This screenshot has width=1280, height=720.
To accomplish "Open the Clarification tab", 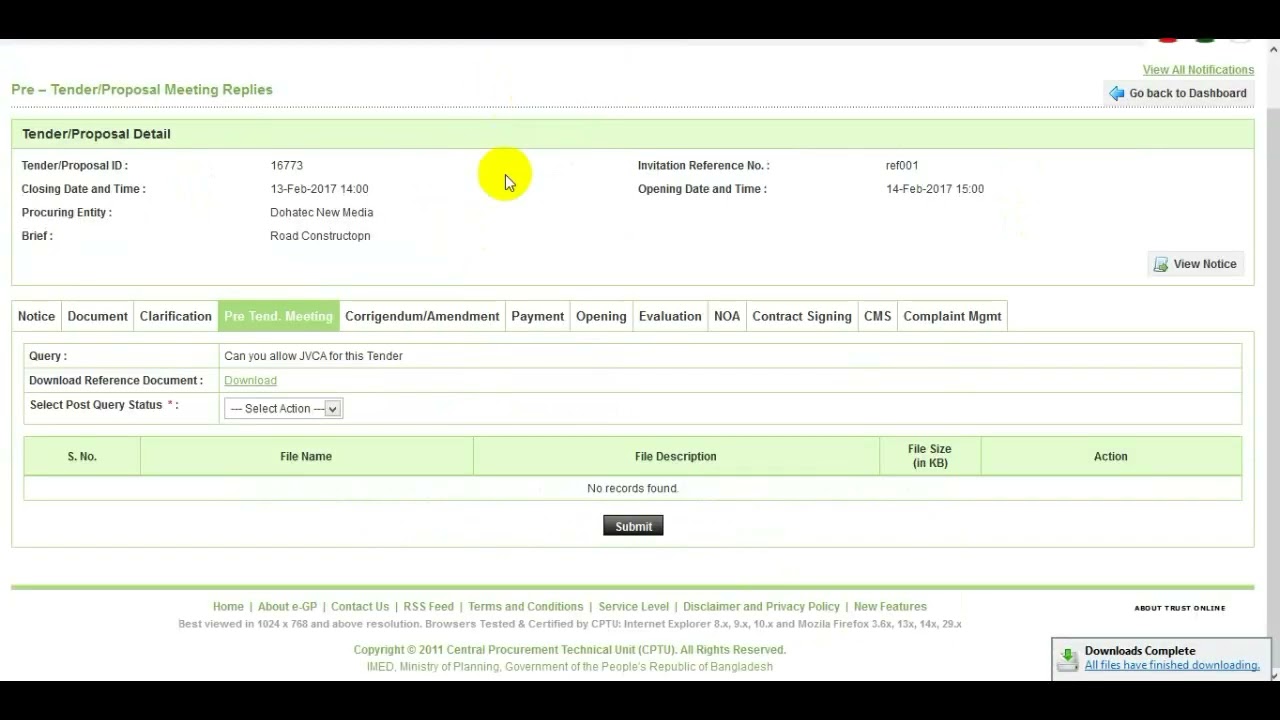I will [x=175, y=316].
